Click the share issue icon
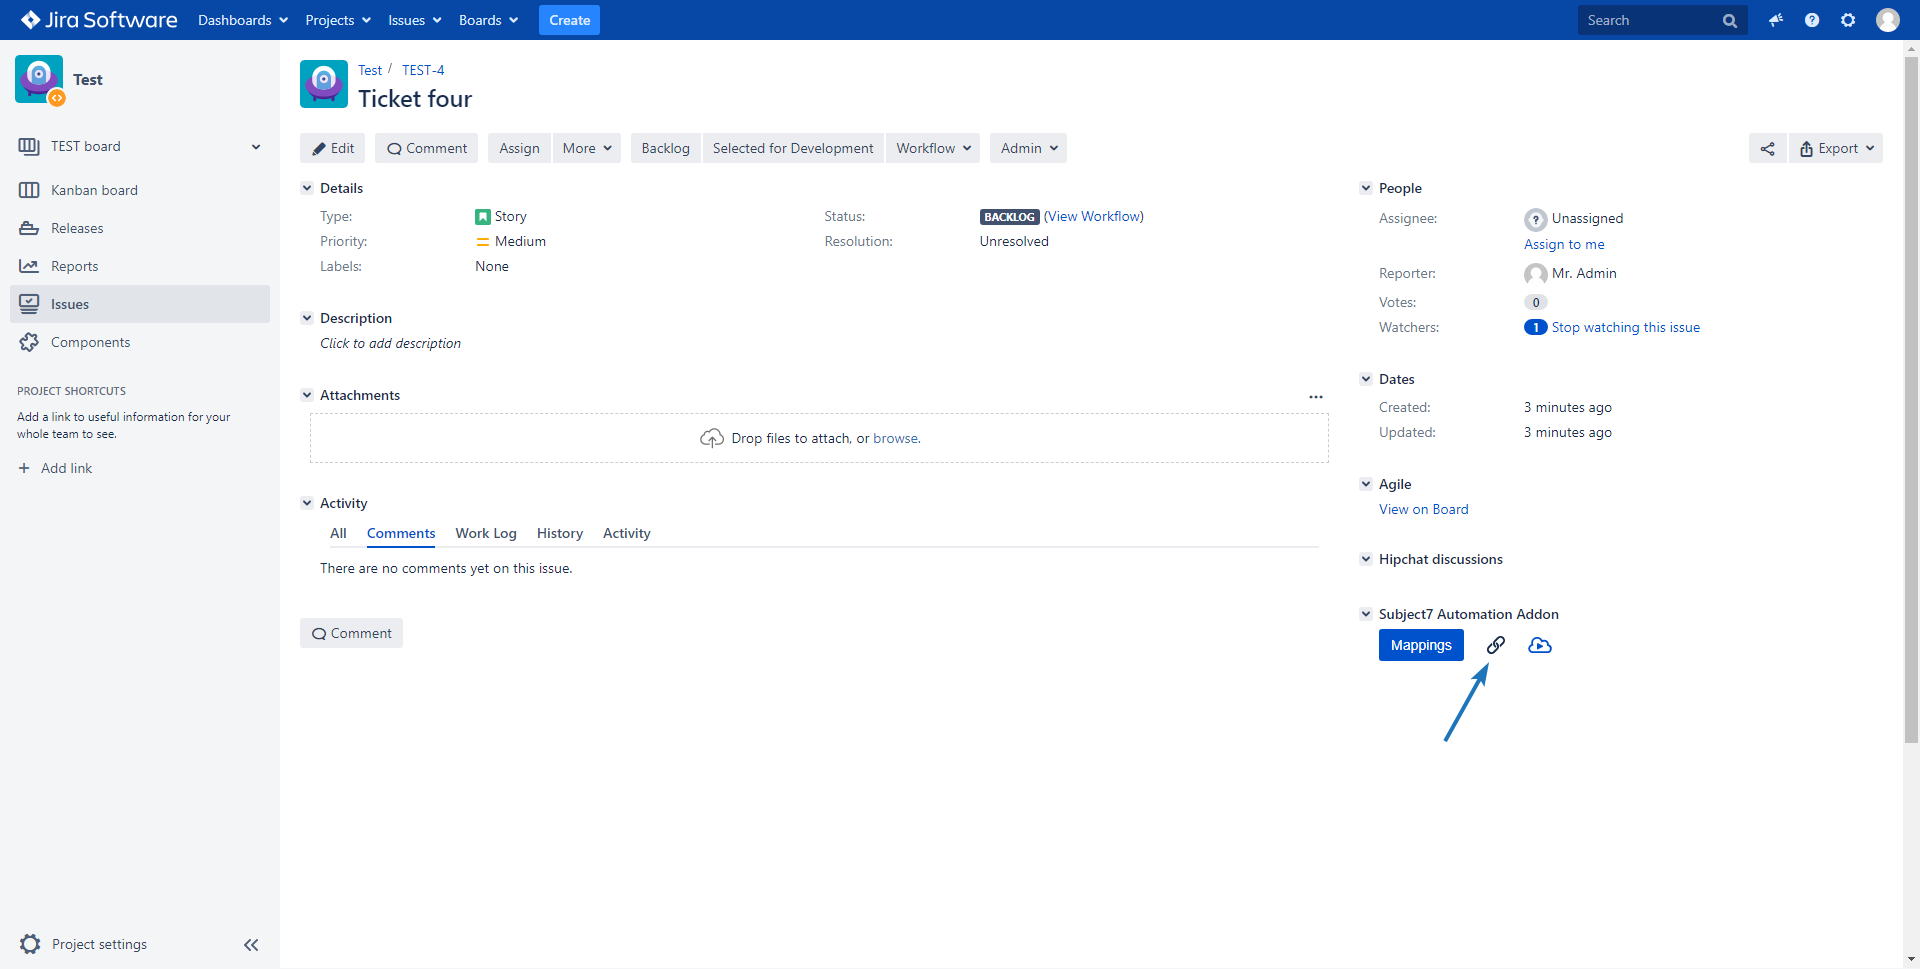Screen dimensions: 1920x969 [1767, 149]
